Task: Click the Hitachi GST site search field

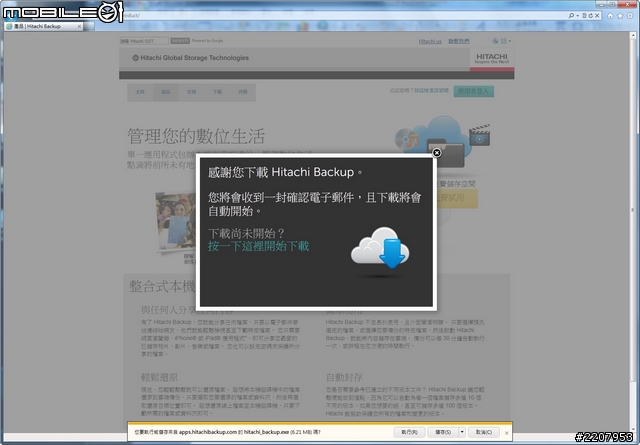Action: click(144, 41)
